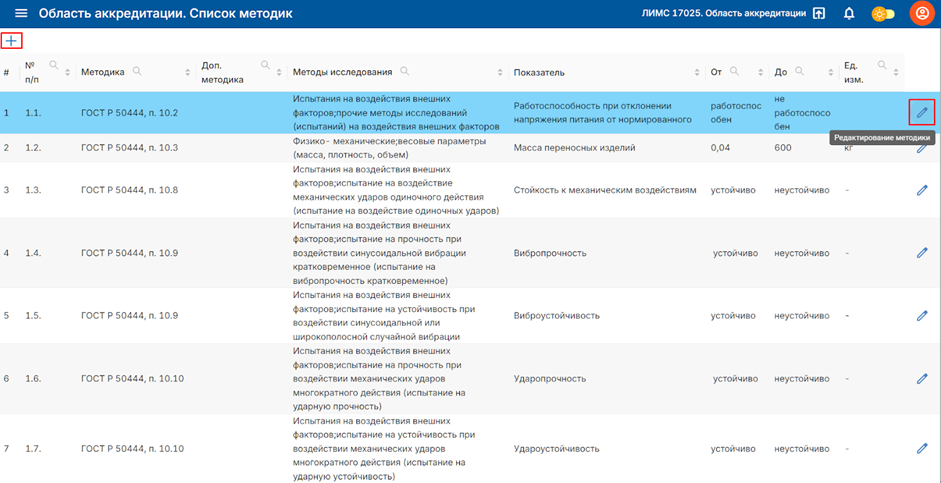
Task: Open the hamburger navigation menu
Action: pyautogui.click(x=20, y=14)
